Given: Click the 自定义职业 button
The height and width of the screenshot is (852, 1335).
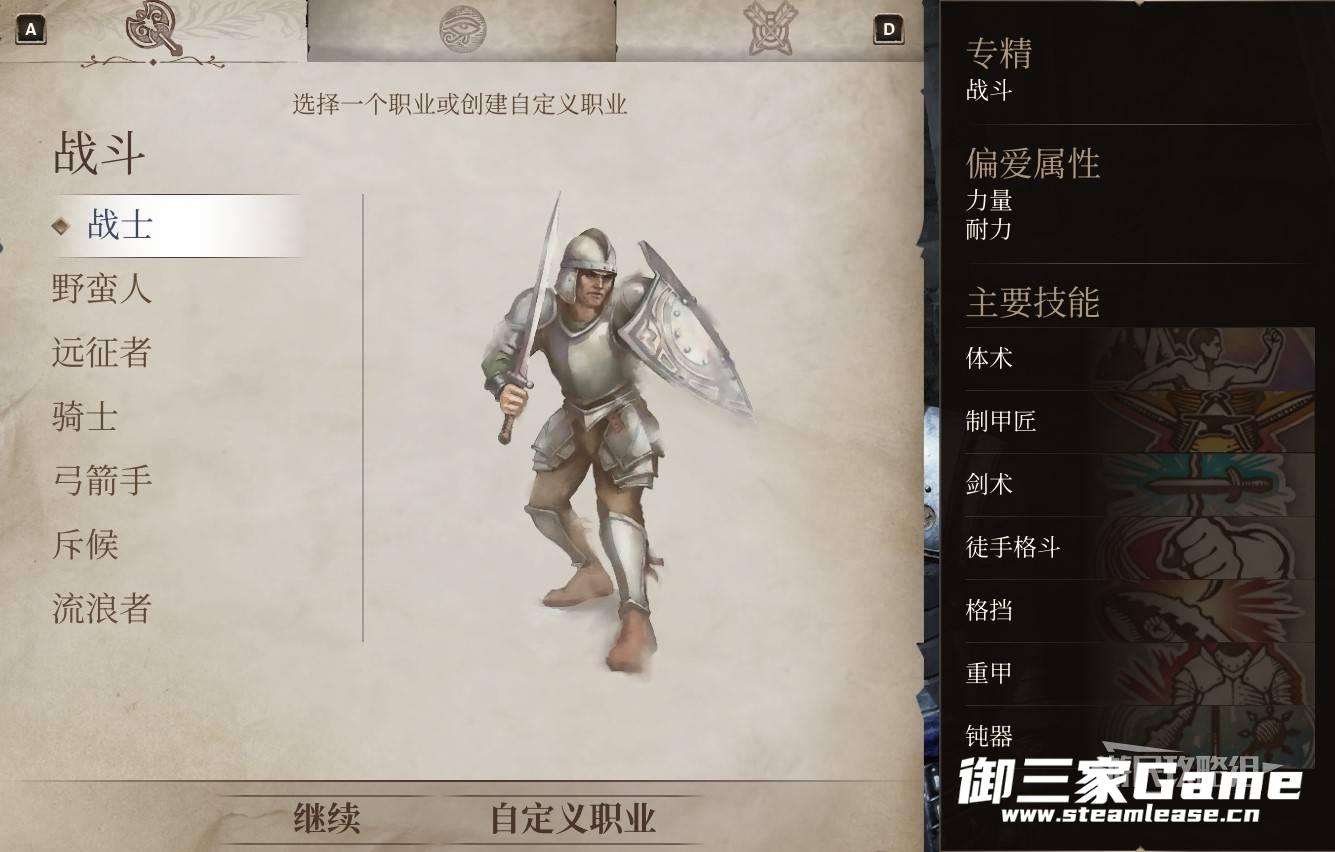Looking at the screenshot, I should (x=573, y=818).
